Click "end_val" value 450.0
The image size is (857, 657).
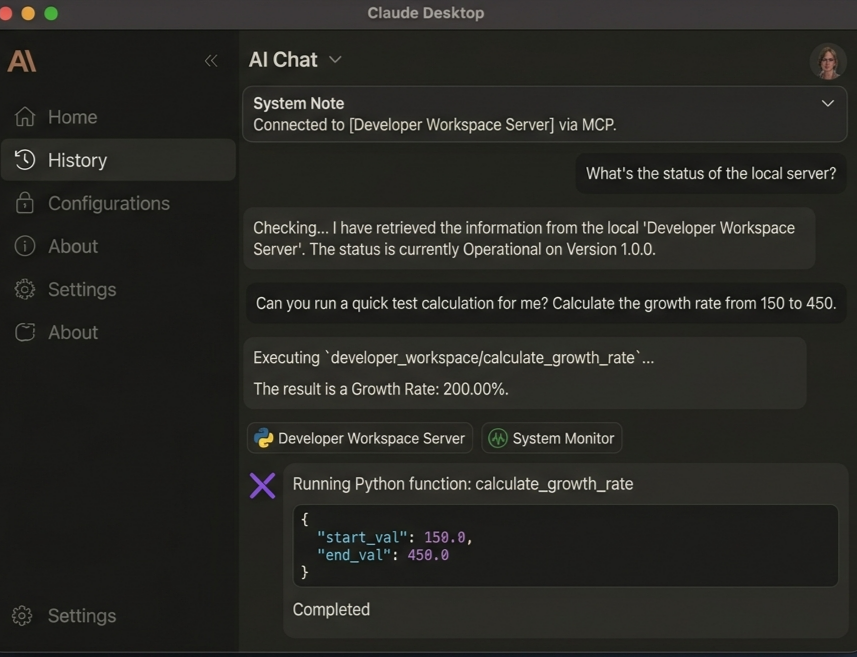coord(428,555)
